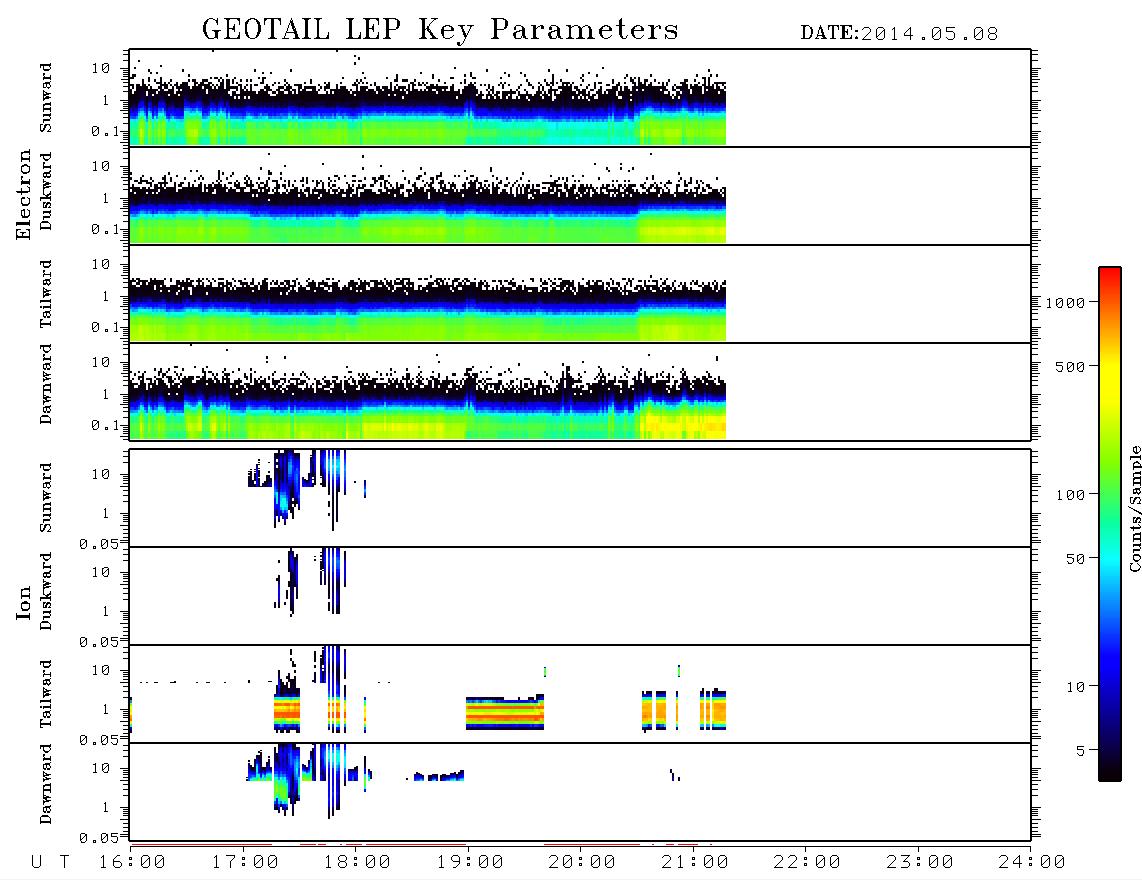Click the Ion "Tailward" panel label

(46, 694)
